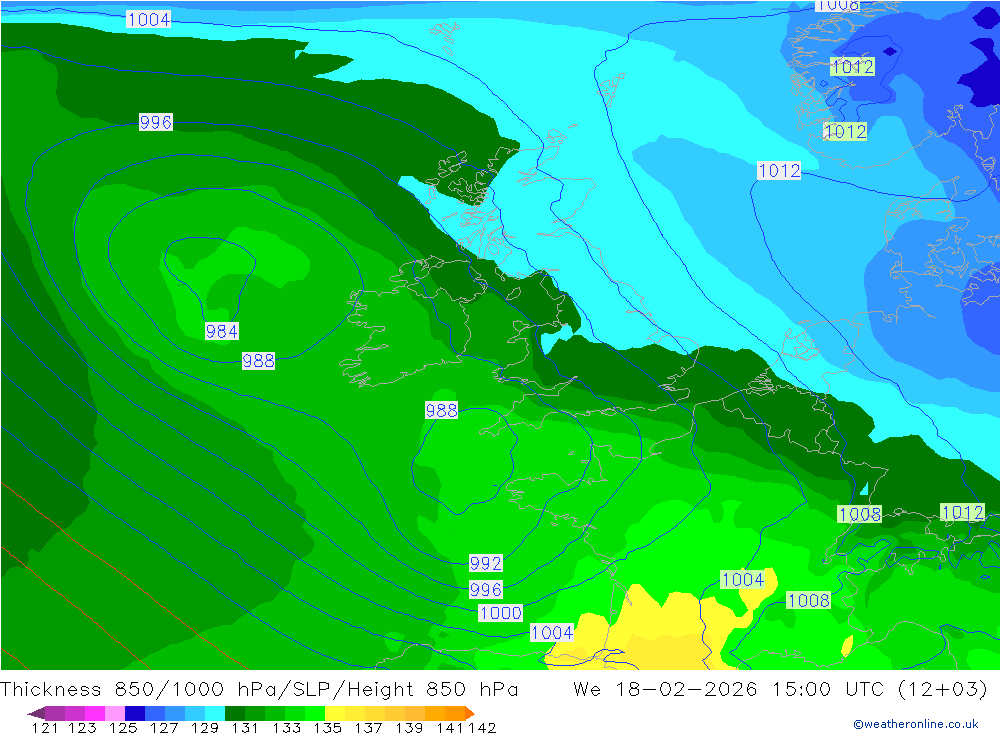
Task: Click legend value 121
Action: click(x=45, y=728)
